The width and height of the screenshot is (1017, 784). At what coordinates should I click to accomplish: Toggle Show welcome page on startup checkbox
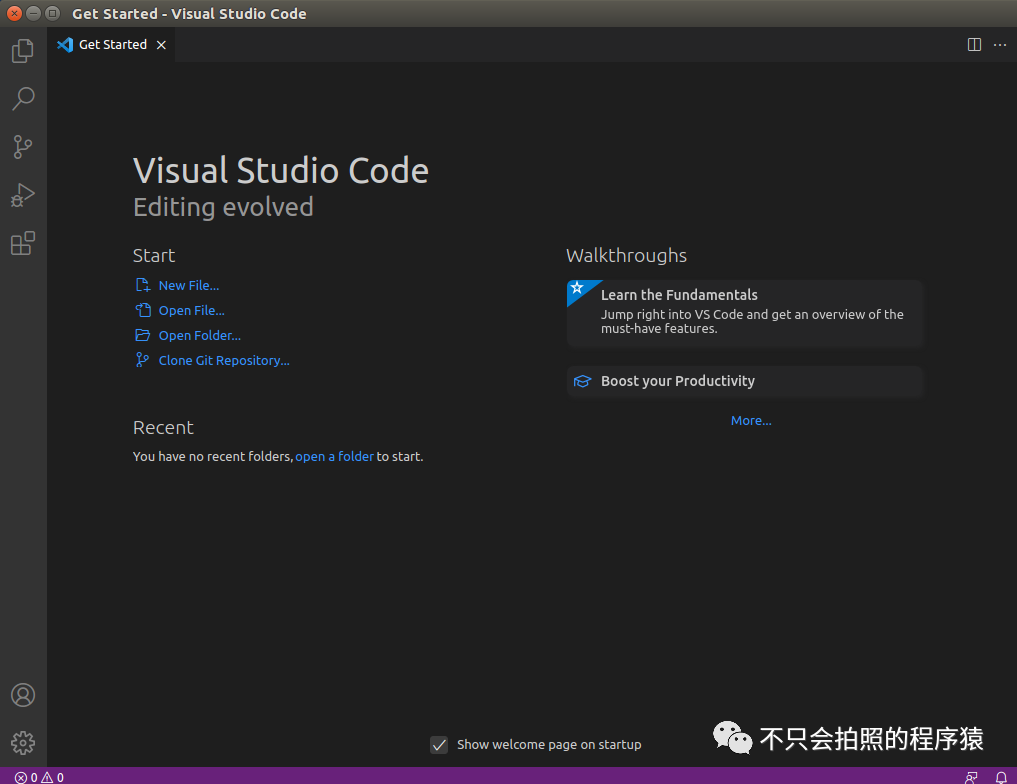click(x=439, y=744)
